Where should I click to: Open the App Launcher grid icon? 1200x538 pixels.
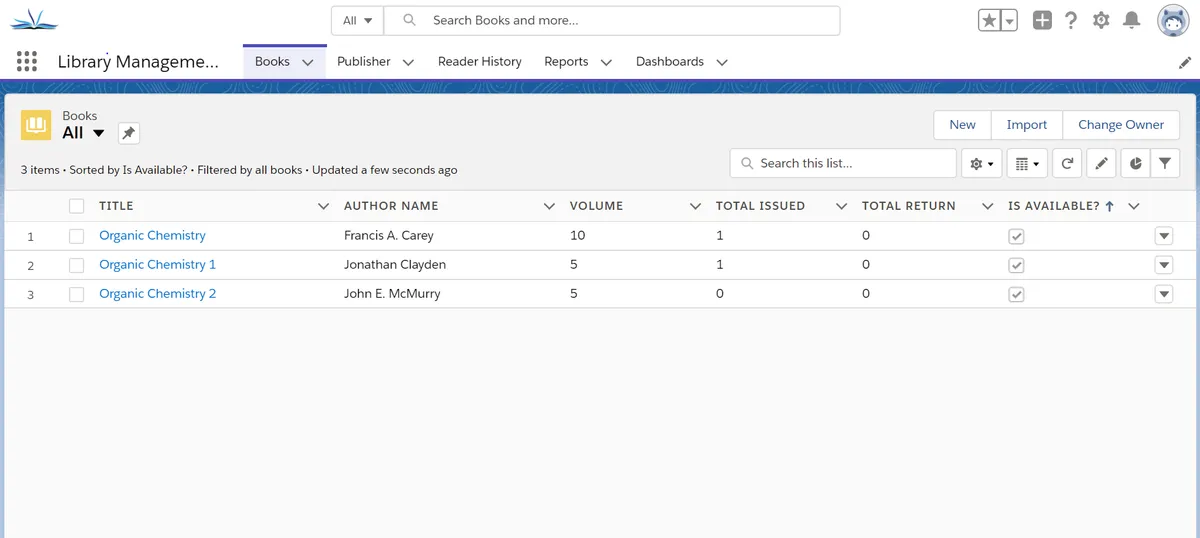[27, 62]
